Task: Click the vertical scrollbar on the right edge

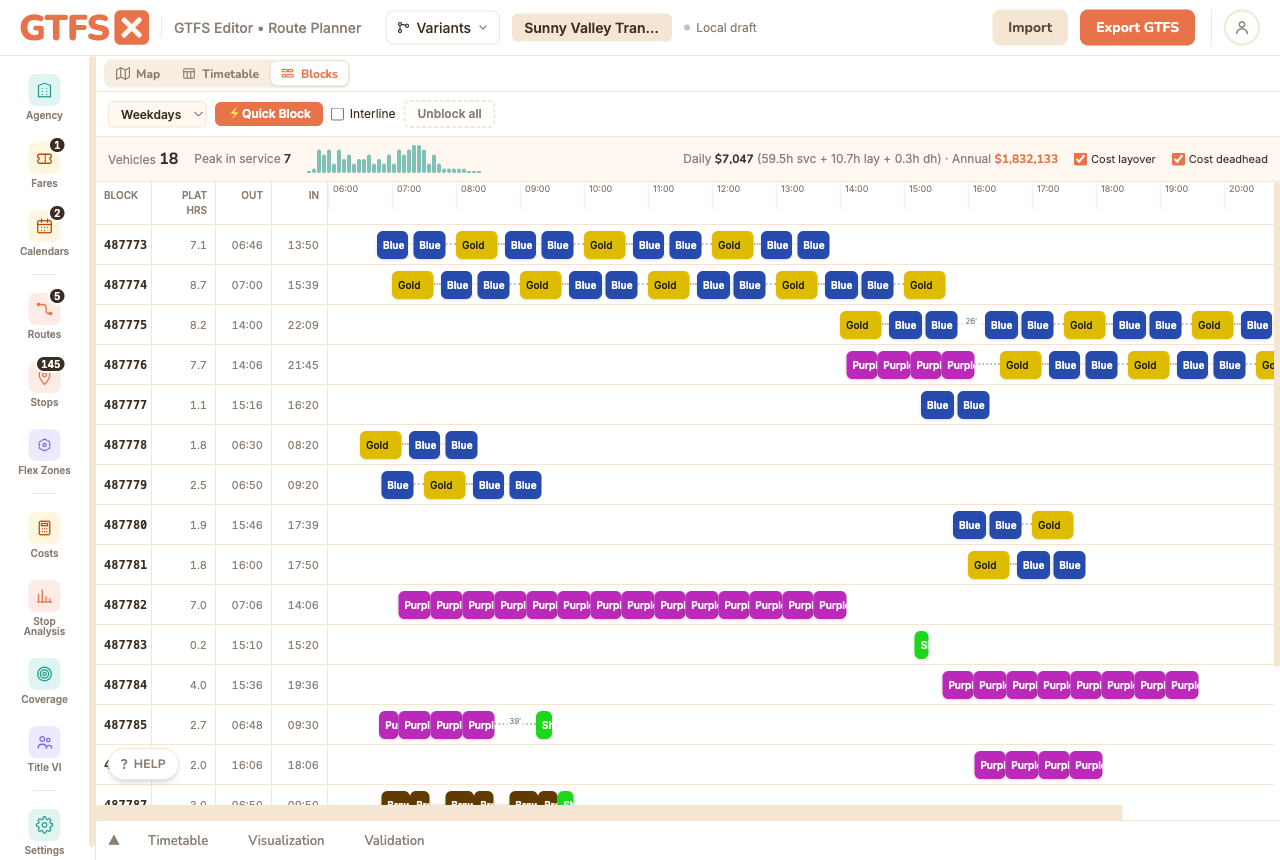Action: pos(1276,424)
